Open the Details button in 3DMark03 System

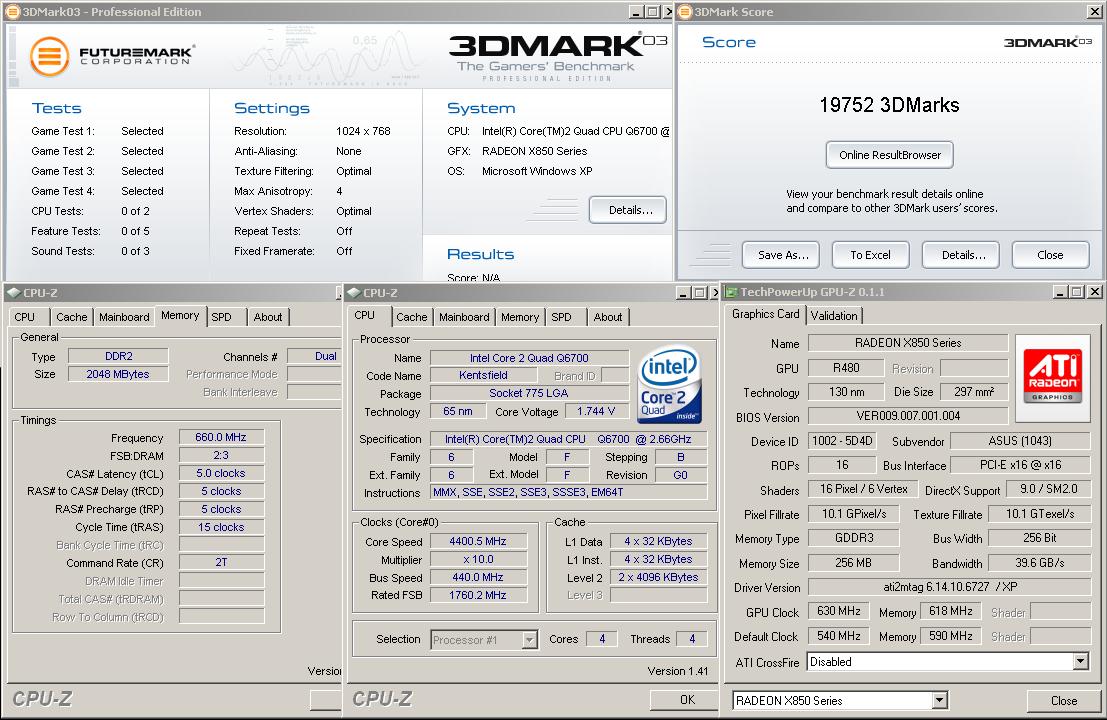click(628, 210)
